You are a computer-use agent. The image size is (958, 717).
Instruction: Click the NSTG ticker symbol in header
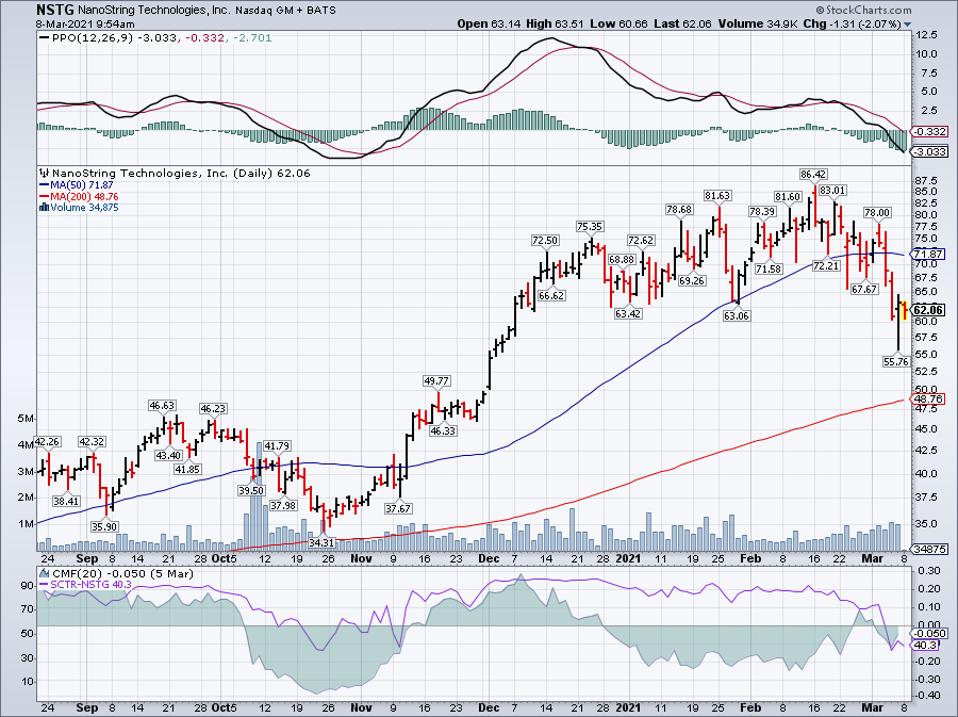coord(55,10)
